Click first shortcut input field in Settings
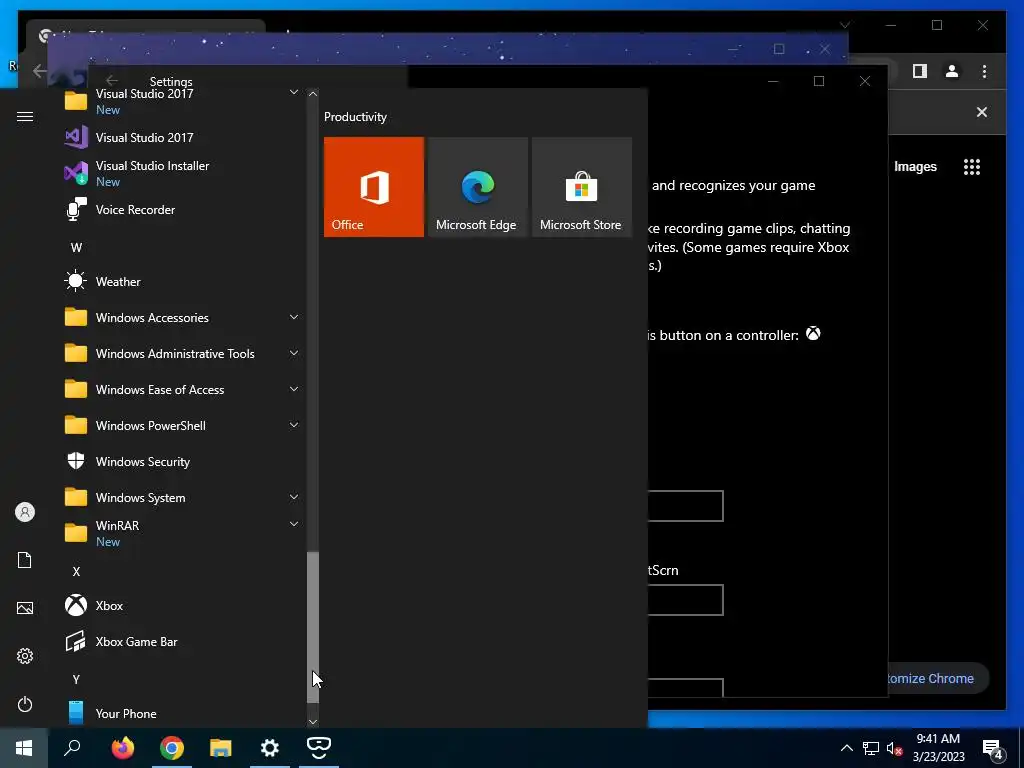This screenshot has width=1024, height=768. (x=685, y=506)
